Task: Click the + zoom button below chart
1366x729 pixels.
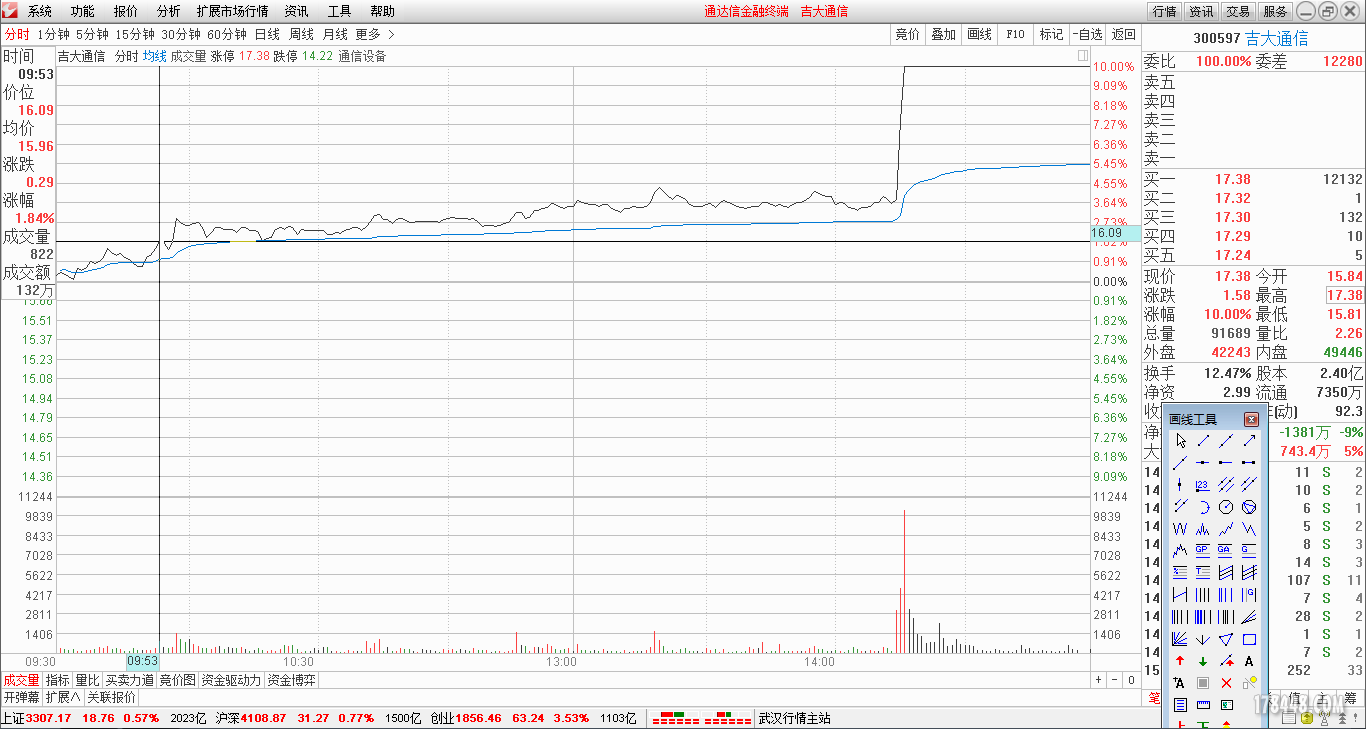Action: point(1098,680)
